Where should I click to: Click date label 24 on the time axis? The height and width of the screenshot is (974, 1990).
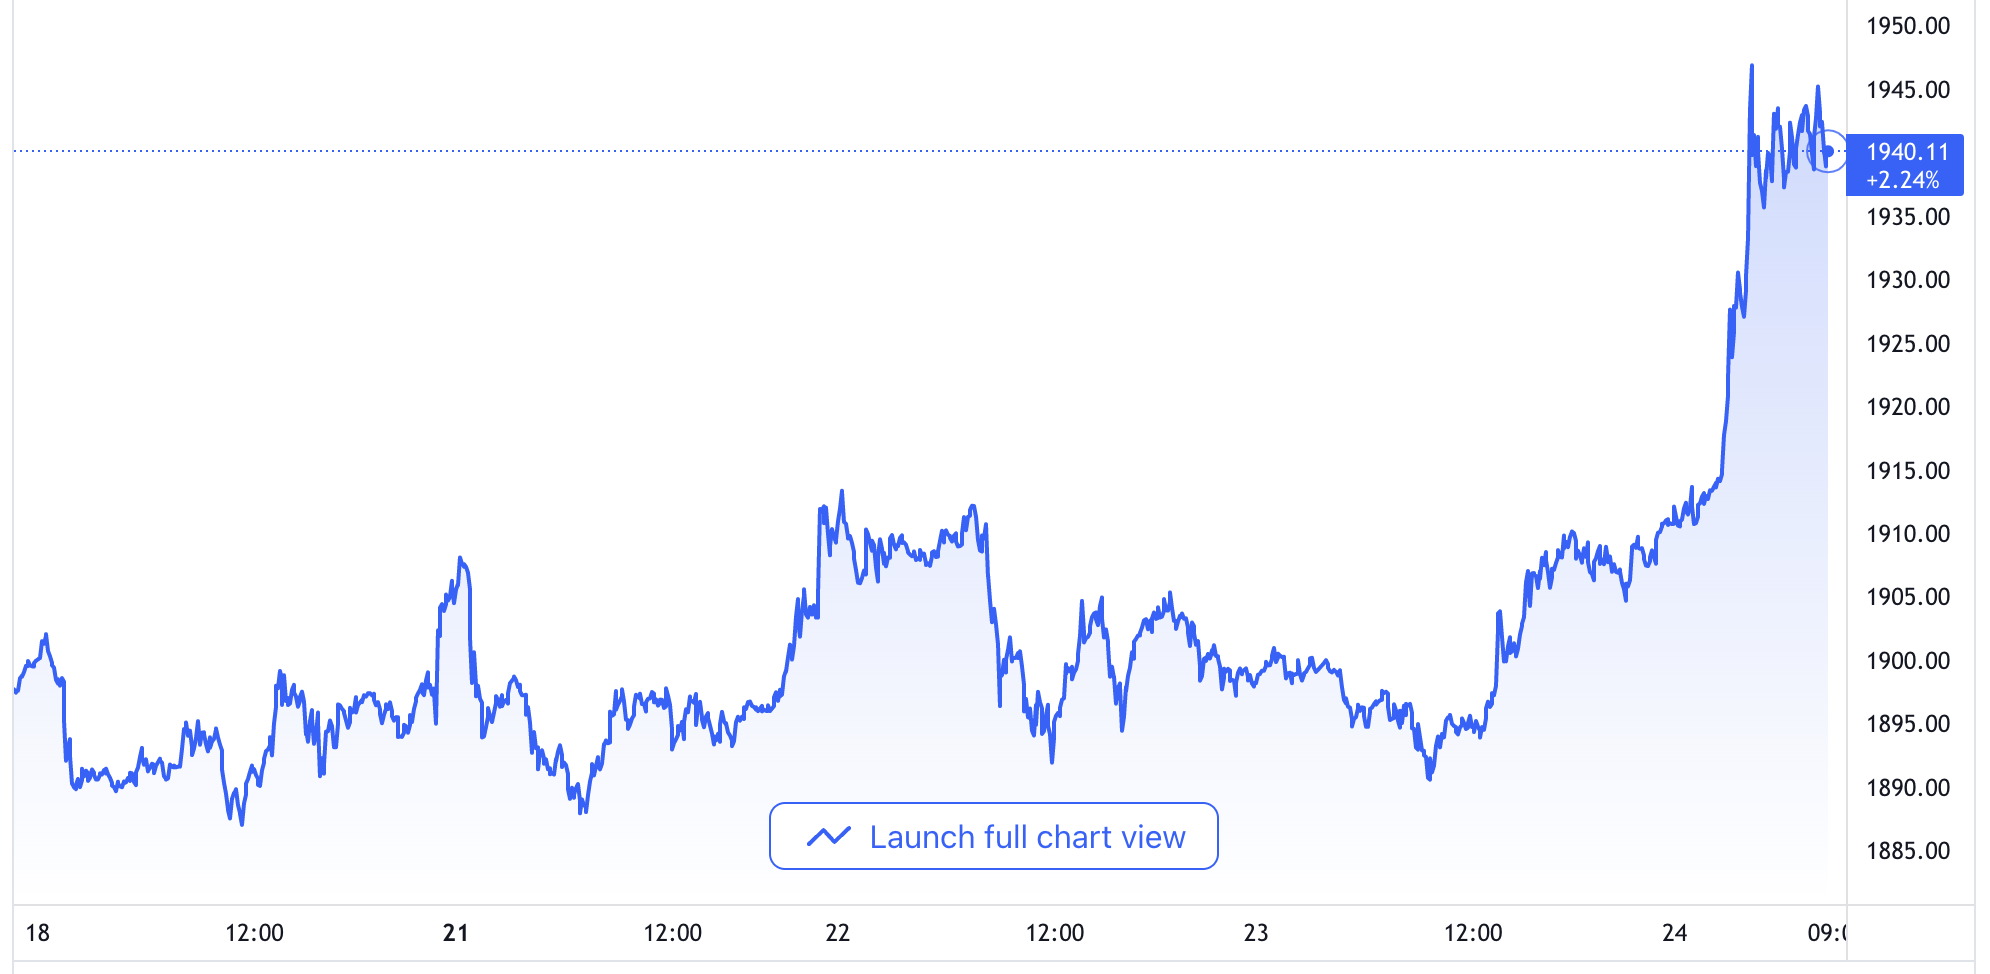click(1674, 933)
